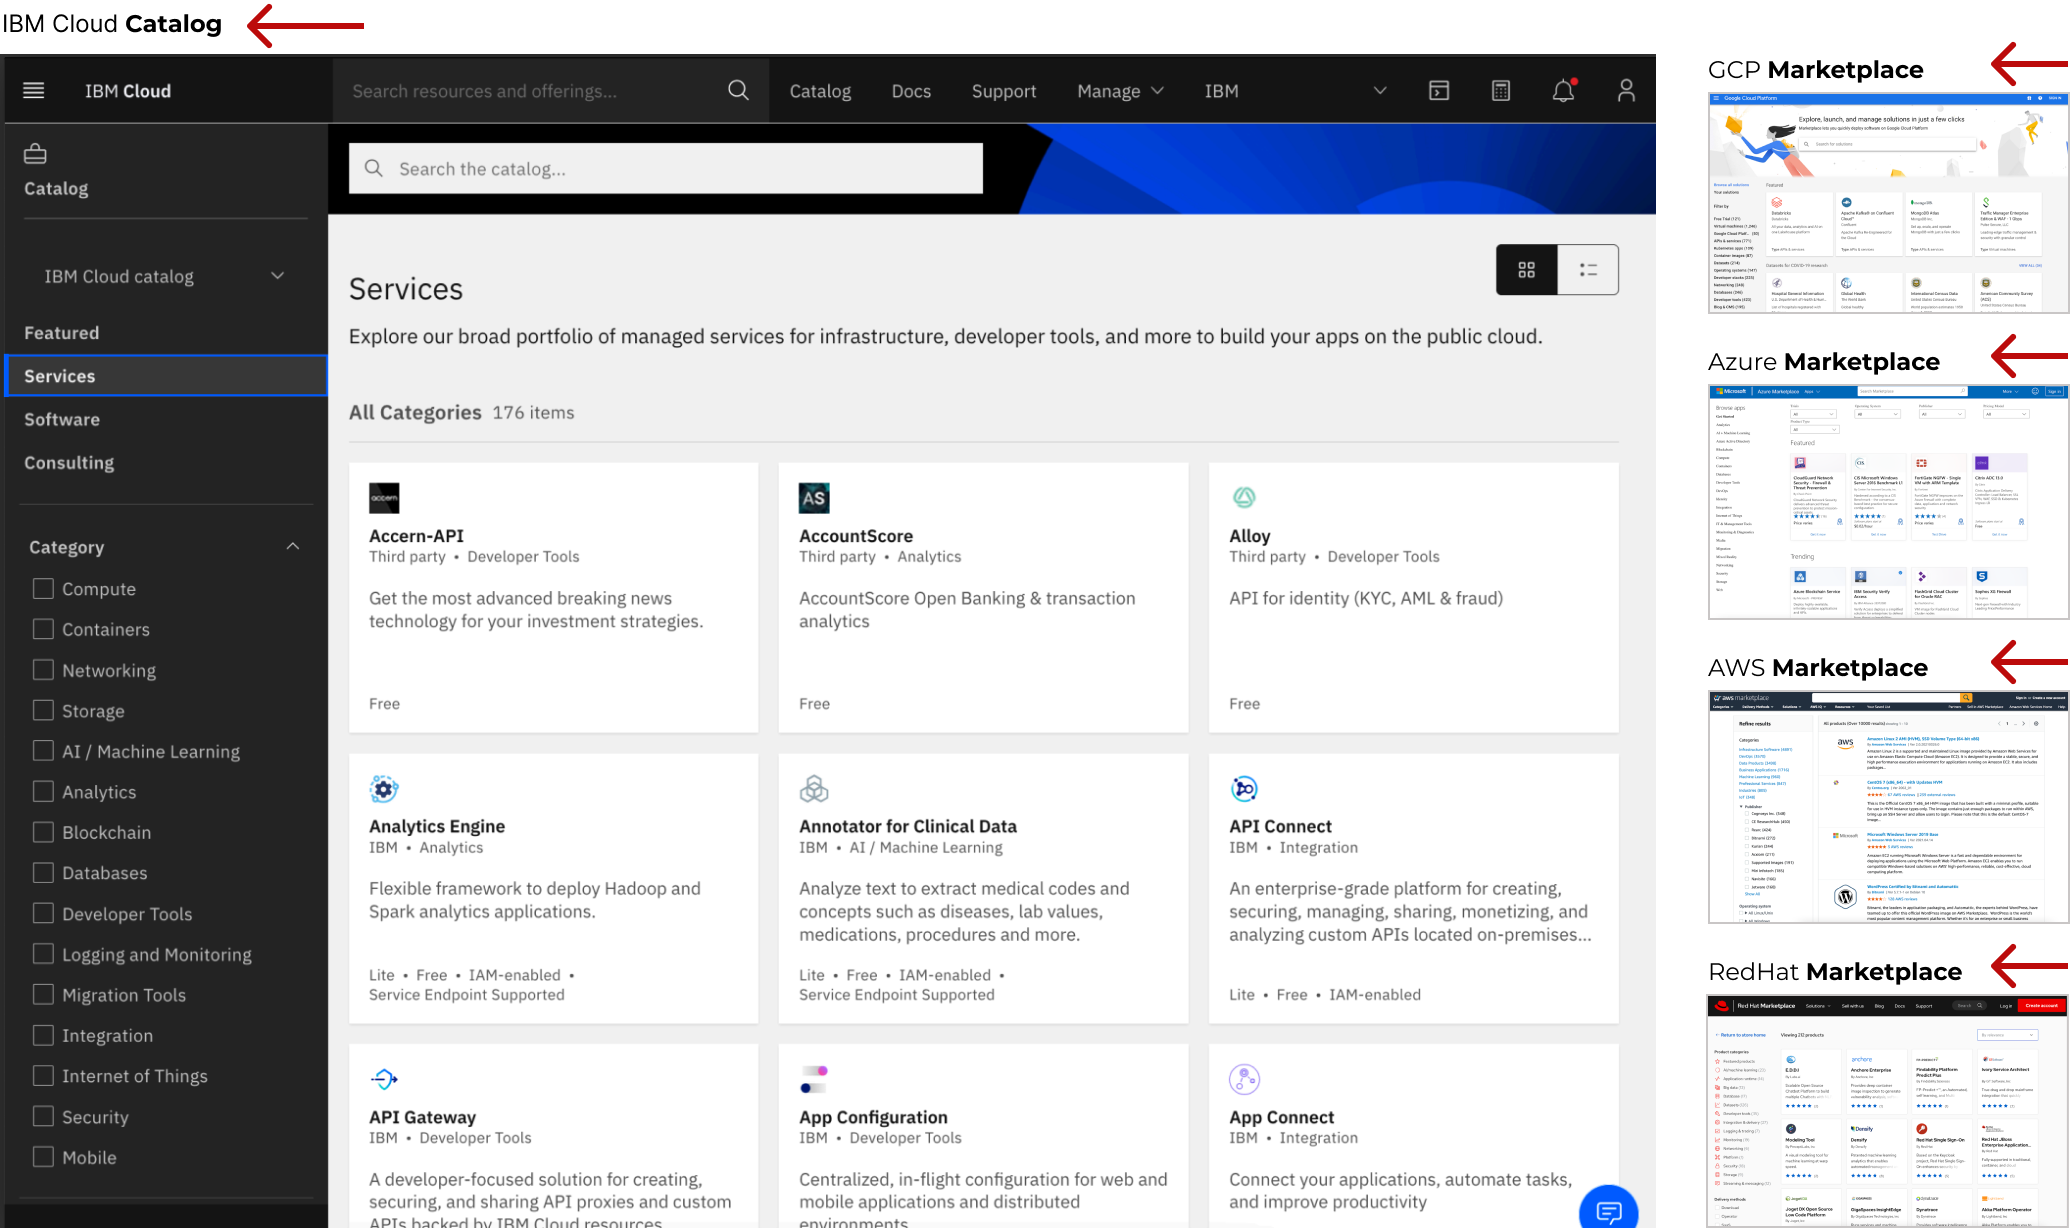This screenshot has width=2070, height=1228.
Task: Select the Docs tab in top navigation
Action: click(x=911, y=89)
